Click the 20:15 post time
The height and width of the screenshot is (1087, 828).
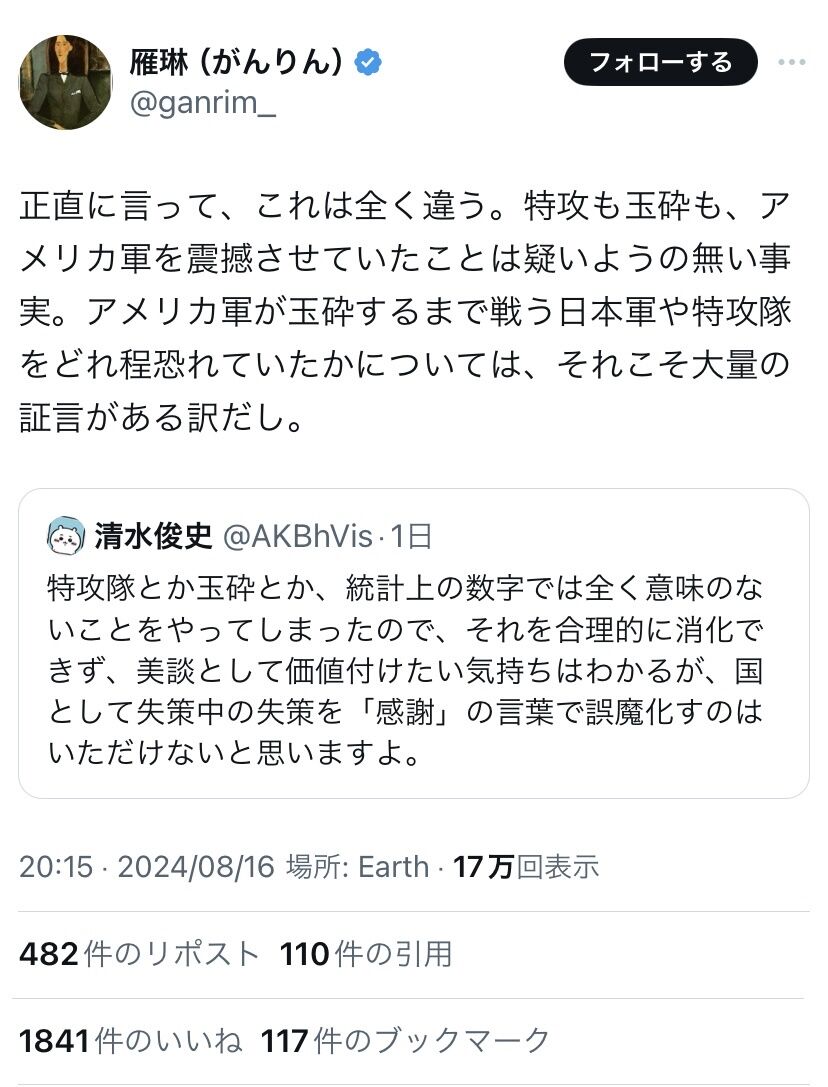[x=55, y=866]
